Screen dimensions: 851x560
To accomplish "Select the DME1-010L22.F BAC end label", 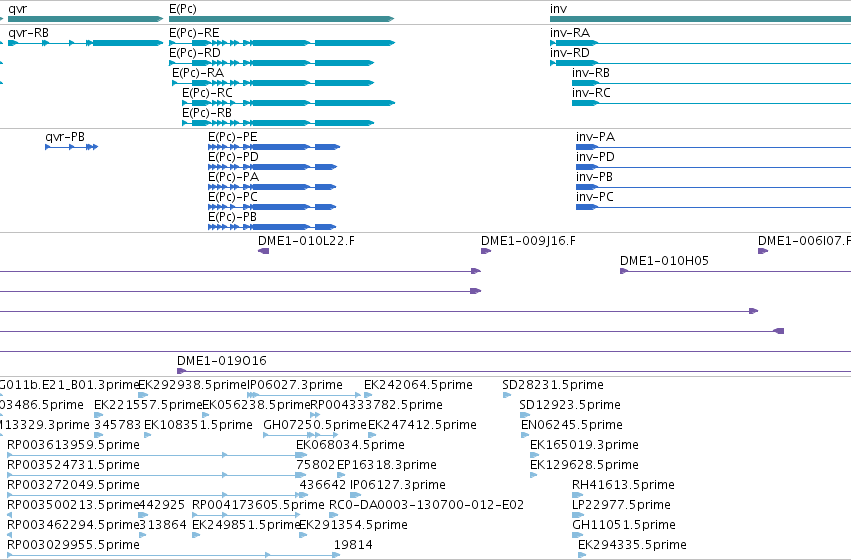I will tap(306, 241).
